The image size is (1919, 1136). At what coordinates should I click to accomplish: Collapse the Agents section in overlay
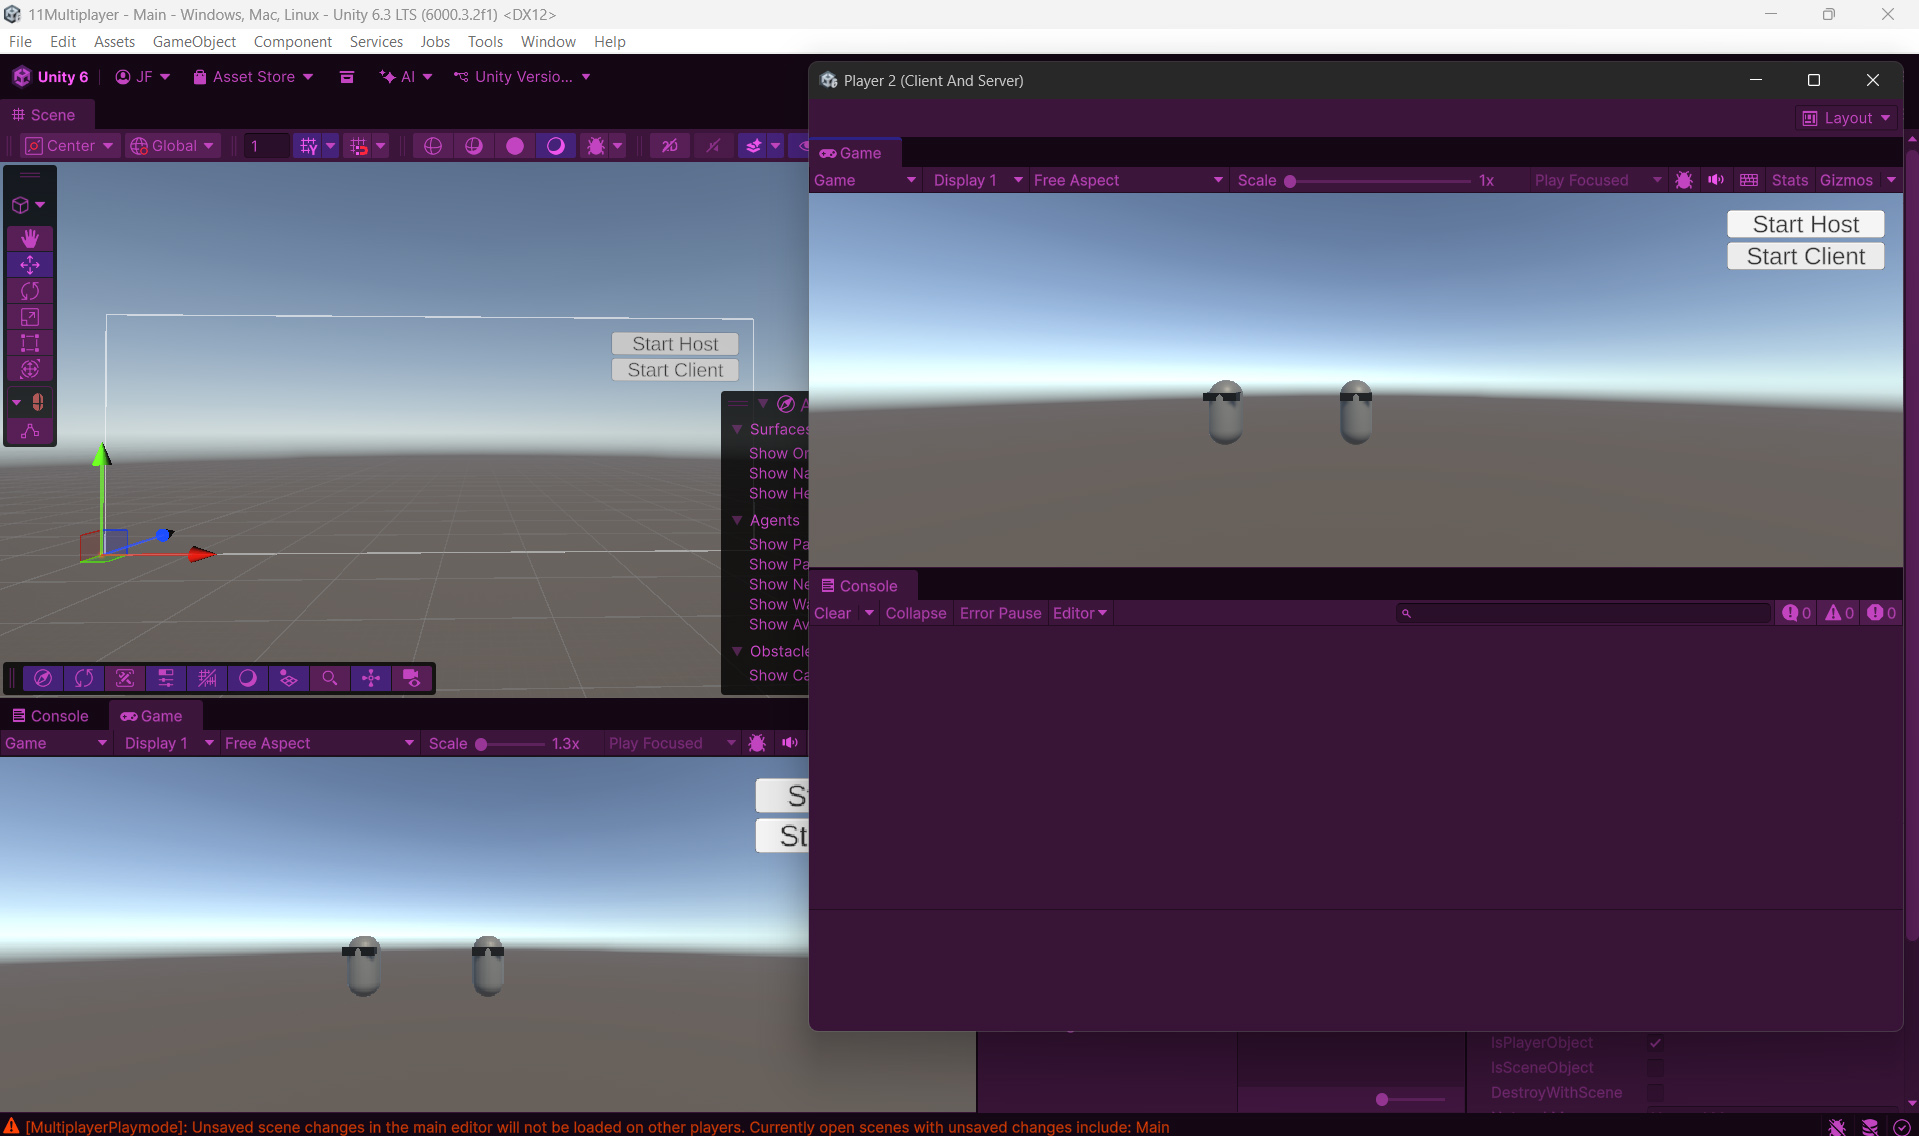tap(738, 520)
